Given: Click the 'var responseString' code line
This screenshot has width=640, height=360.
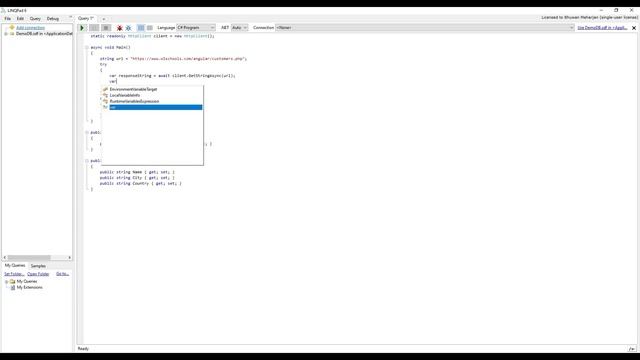Looking at the screenshot, I should [x=172, y=76].
